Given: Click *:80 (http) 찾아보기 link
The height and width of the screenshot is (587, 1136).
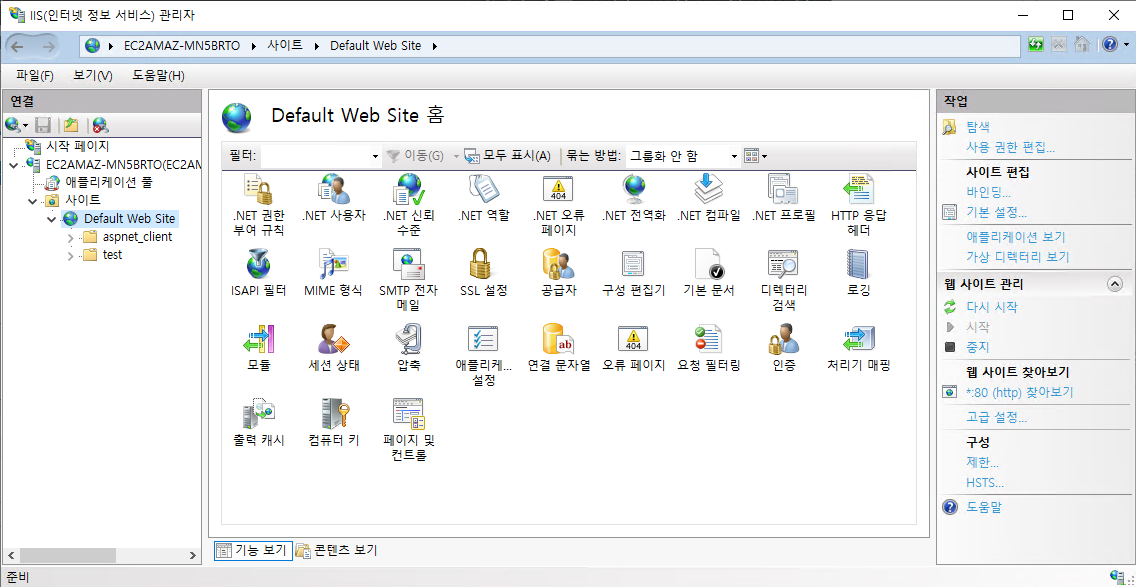Looking at the screenshot, I should coord(1019,392).
